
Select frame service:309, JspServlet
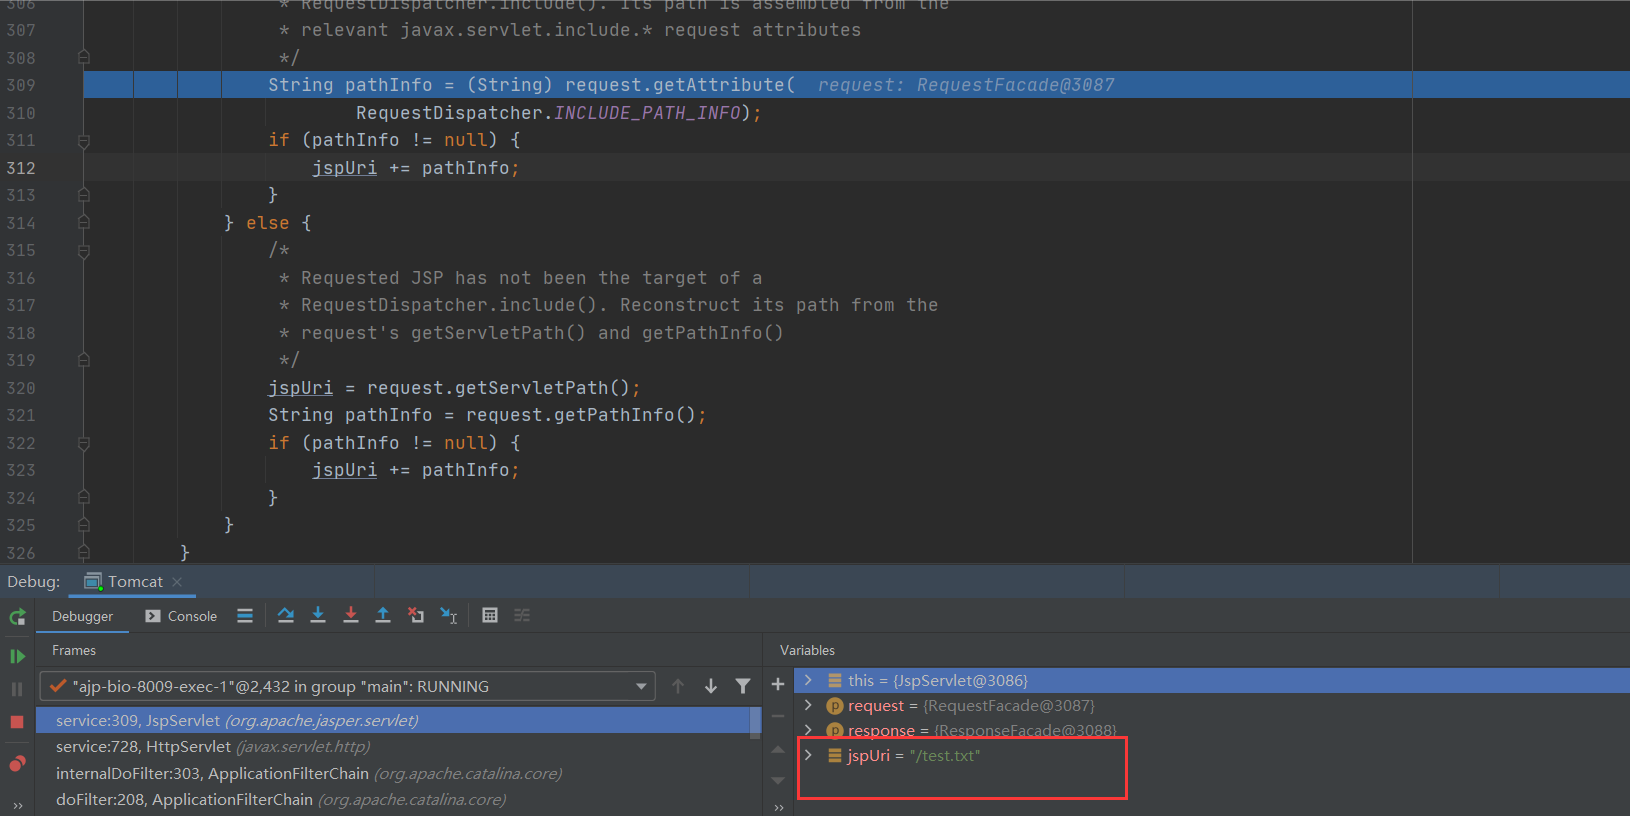tap(393, 720)
